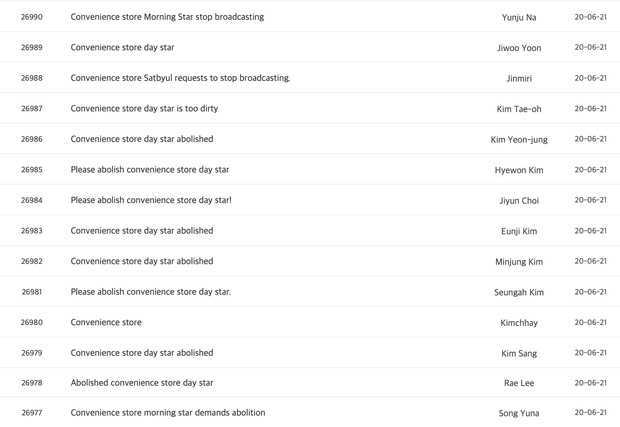Screen dimensions: 620x427
Task: Open Hyewon Kim's "Please abolish" post title
Action: tap(150, 170)
